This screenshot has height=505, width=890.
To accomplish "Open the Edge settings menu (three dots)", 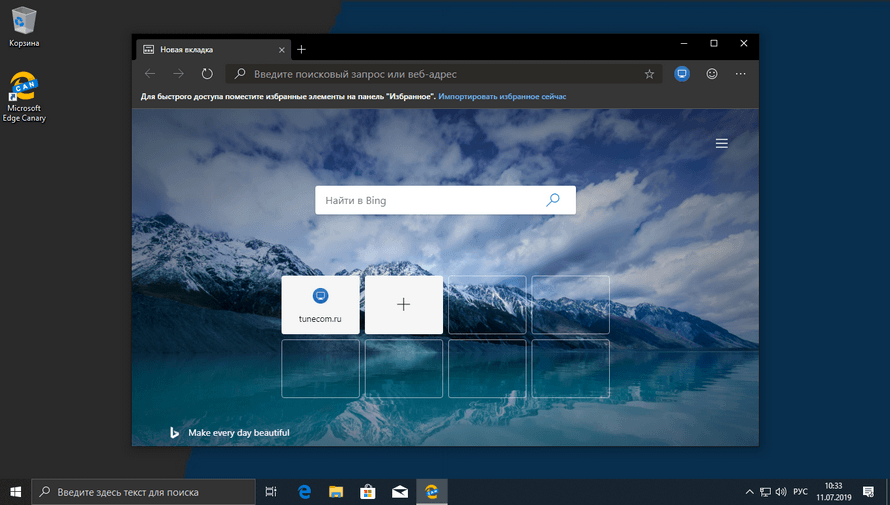I will (740, 74).
